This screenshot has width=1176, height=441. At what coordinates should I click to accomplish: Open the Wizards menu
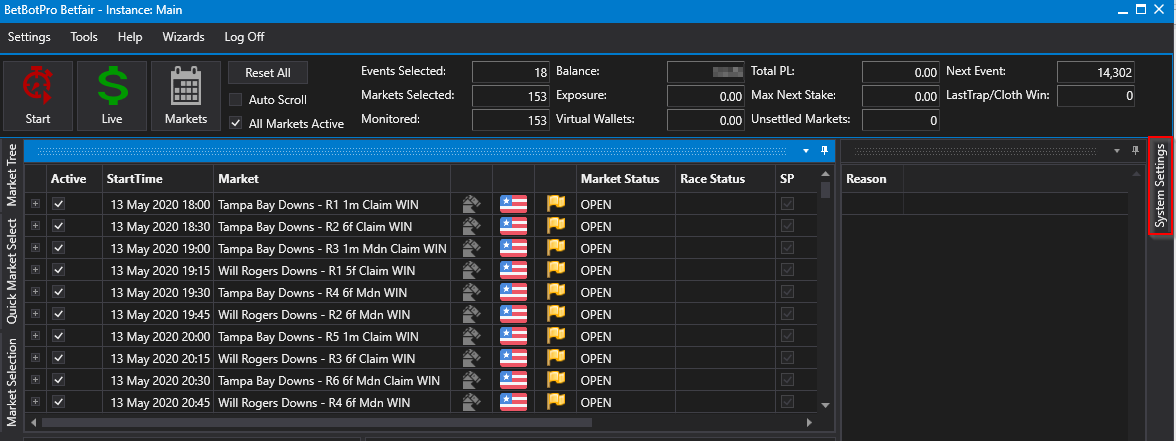tap(183, 37)
